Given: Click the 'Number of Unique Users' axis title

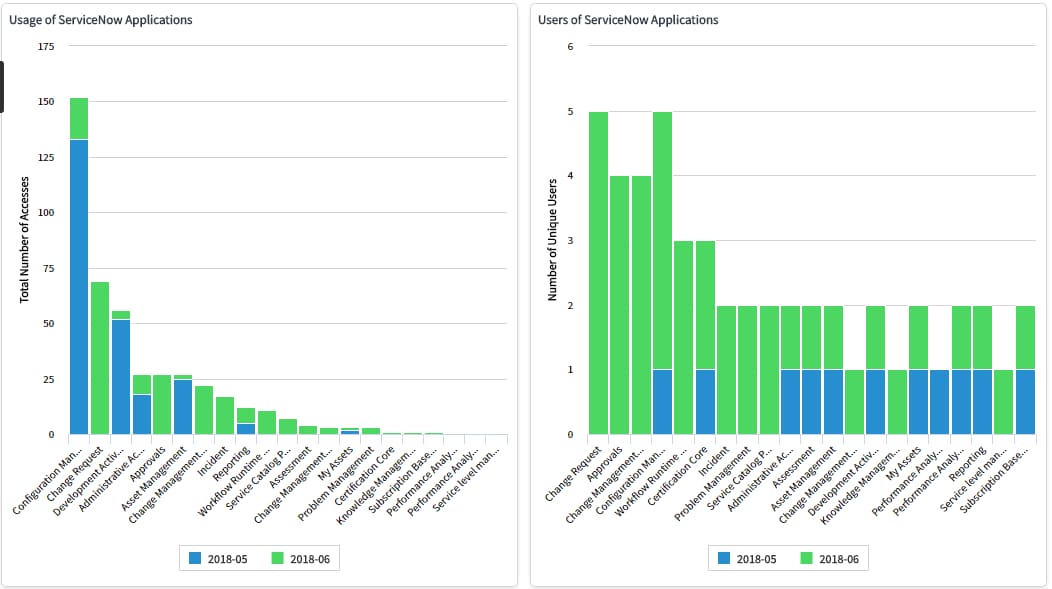Looking at the screenshot, I should click(553, 239).
